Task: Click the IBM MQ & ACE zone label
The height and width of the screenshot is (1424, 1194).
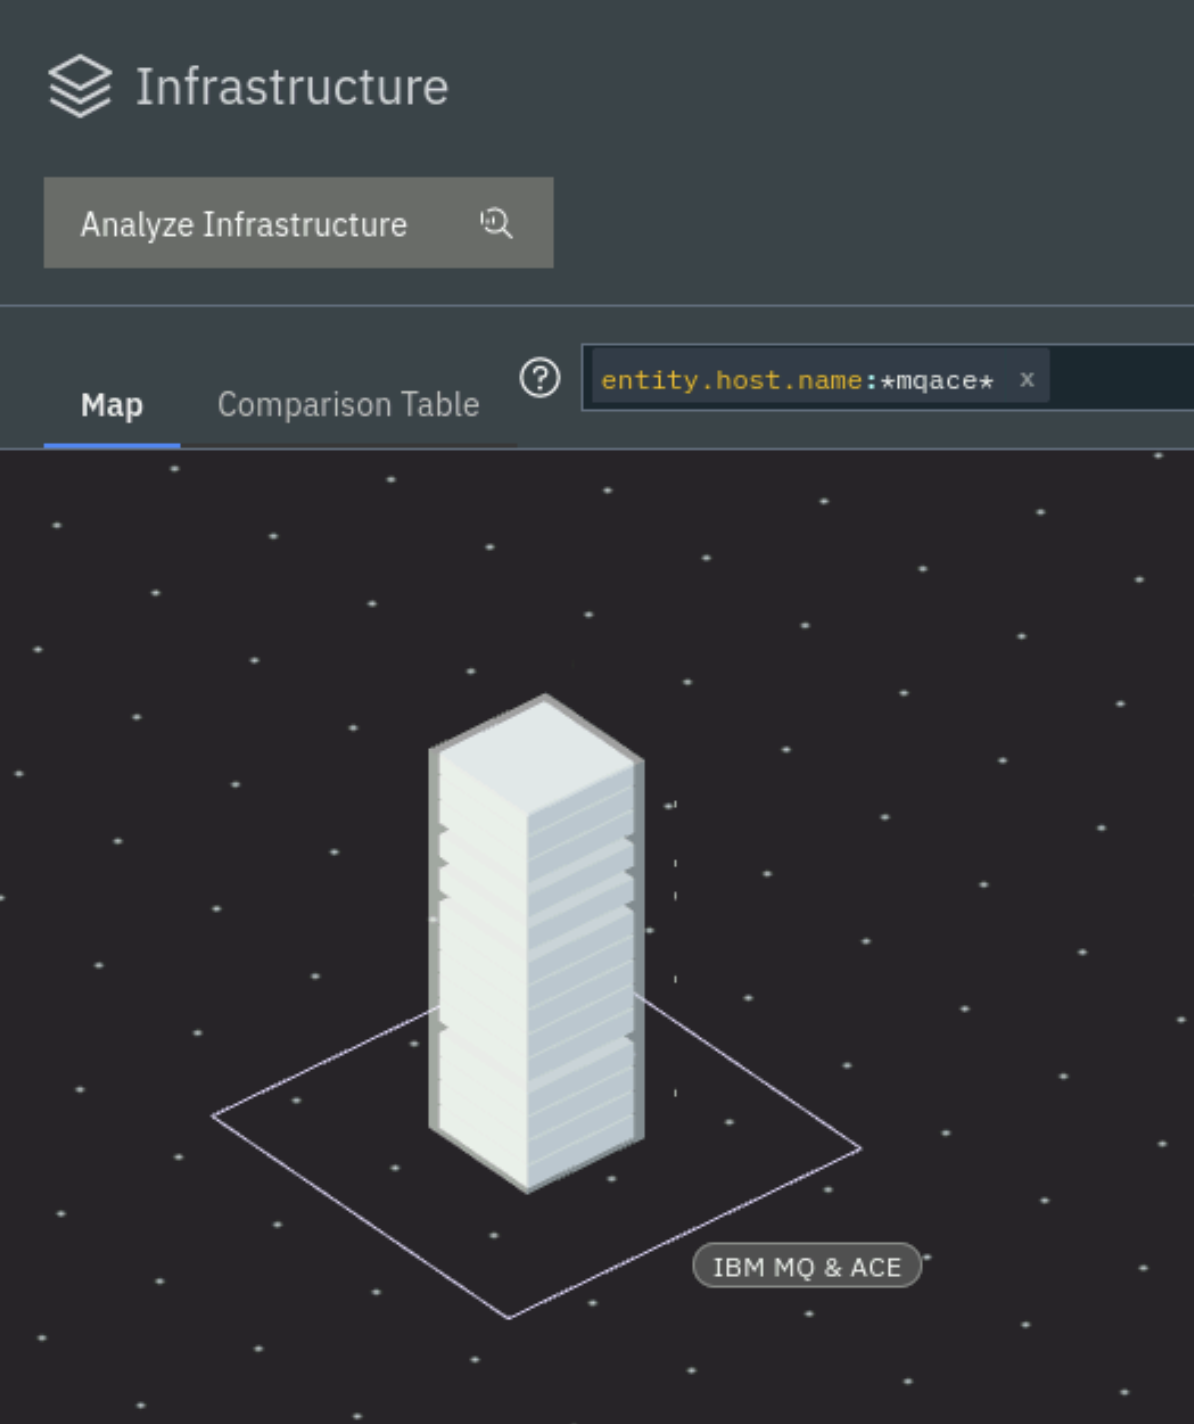Action: (806, 1266)
